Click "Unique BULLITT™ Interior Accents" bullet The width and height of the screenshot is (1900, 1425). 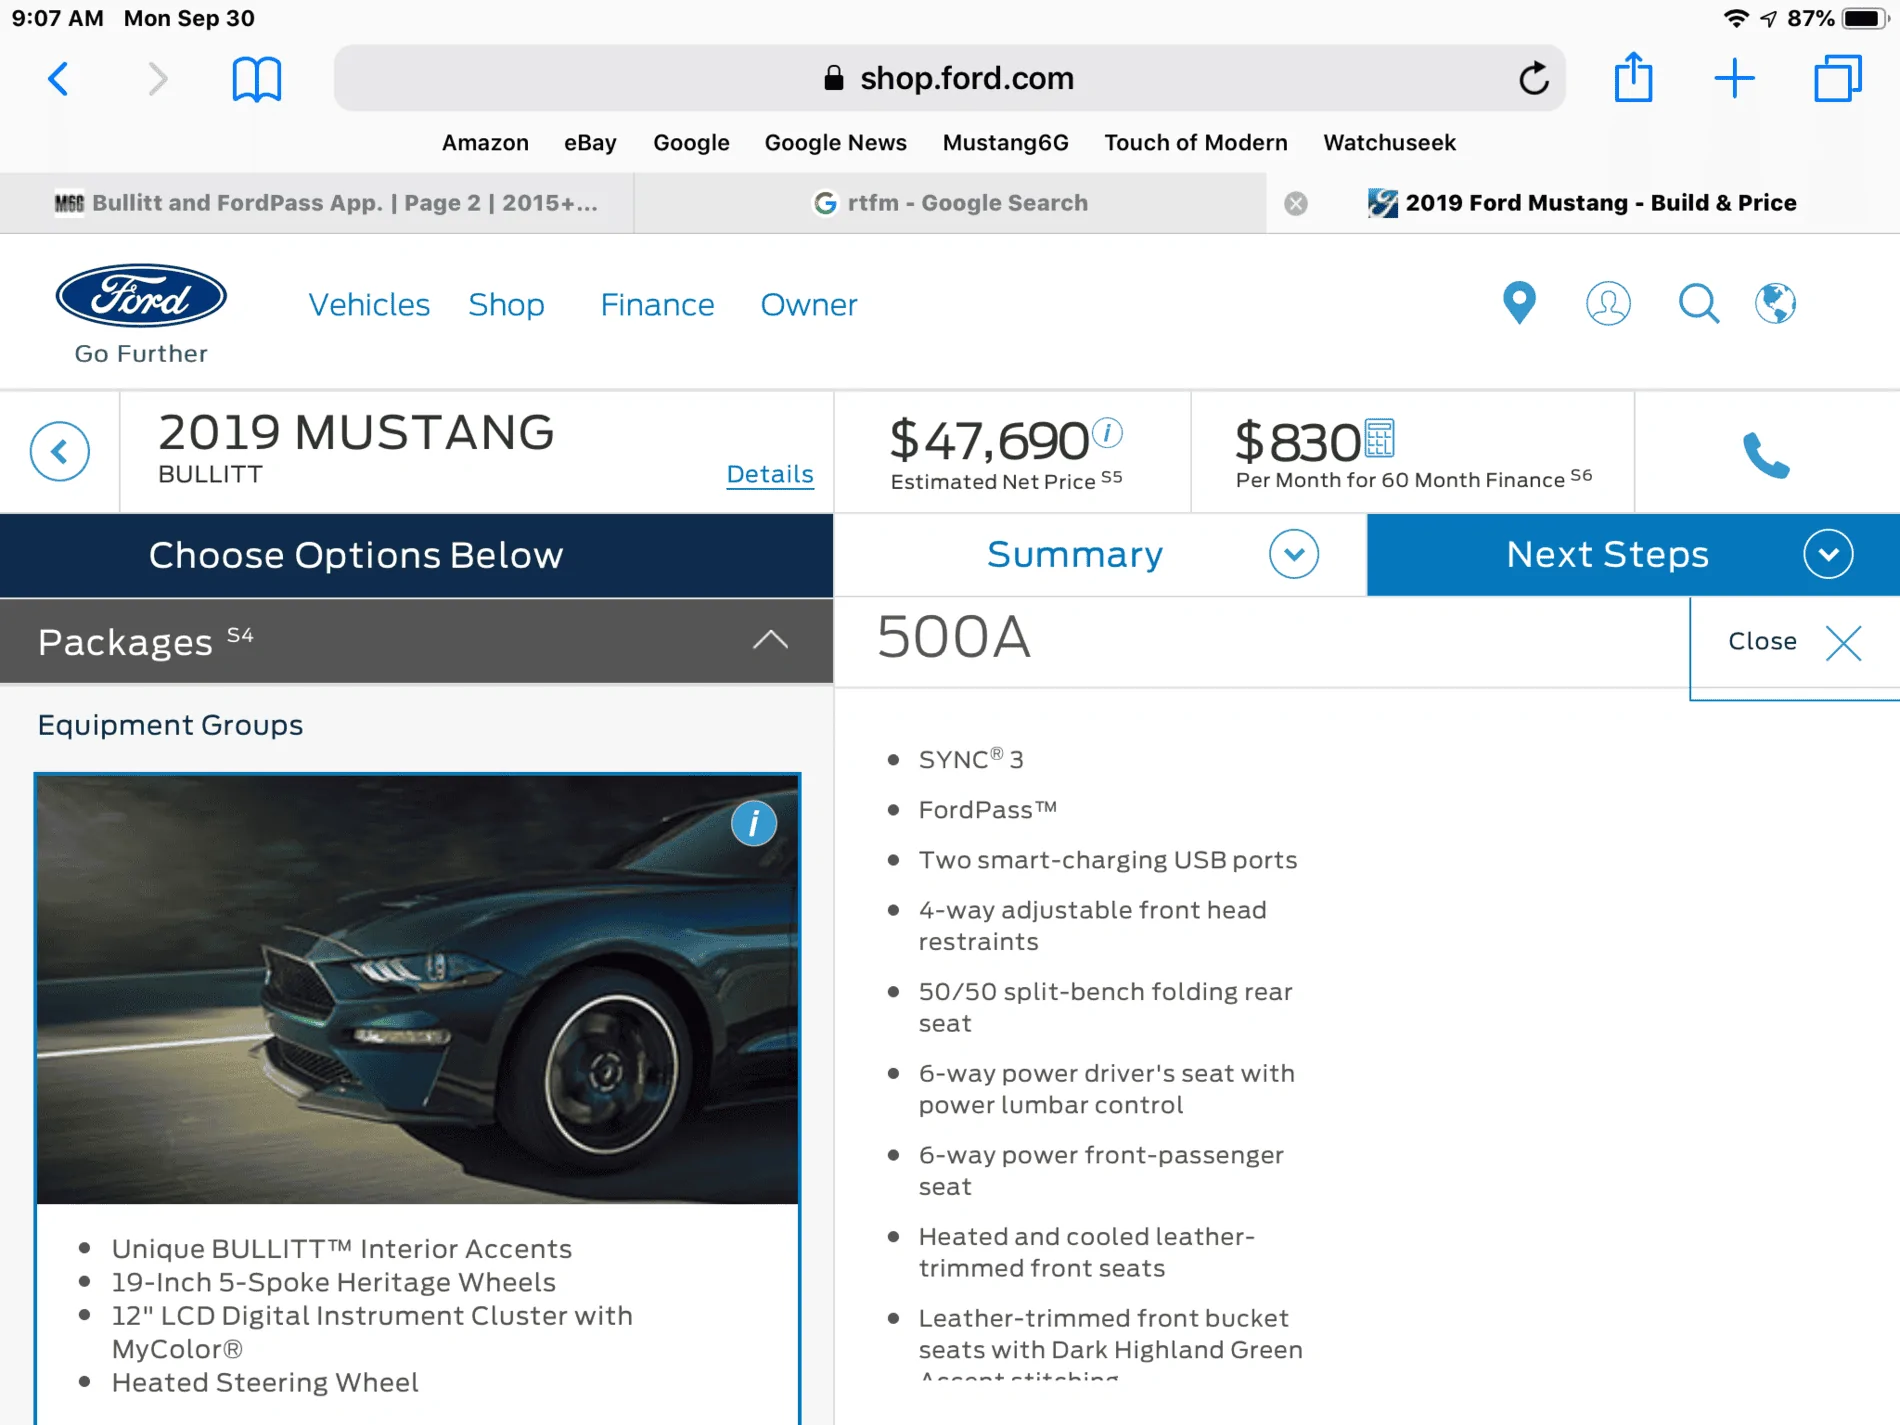tap(341, 1248)
